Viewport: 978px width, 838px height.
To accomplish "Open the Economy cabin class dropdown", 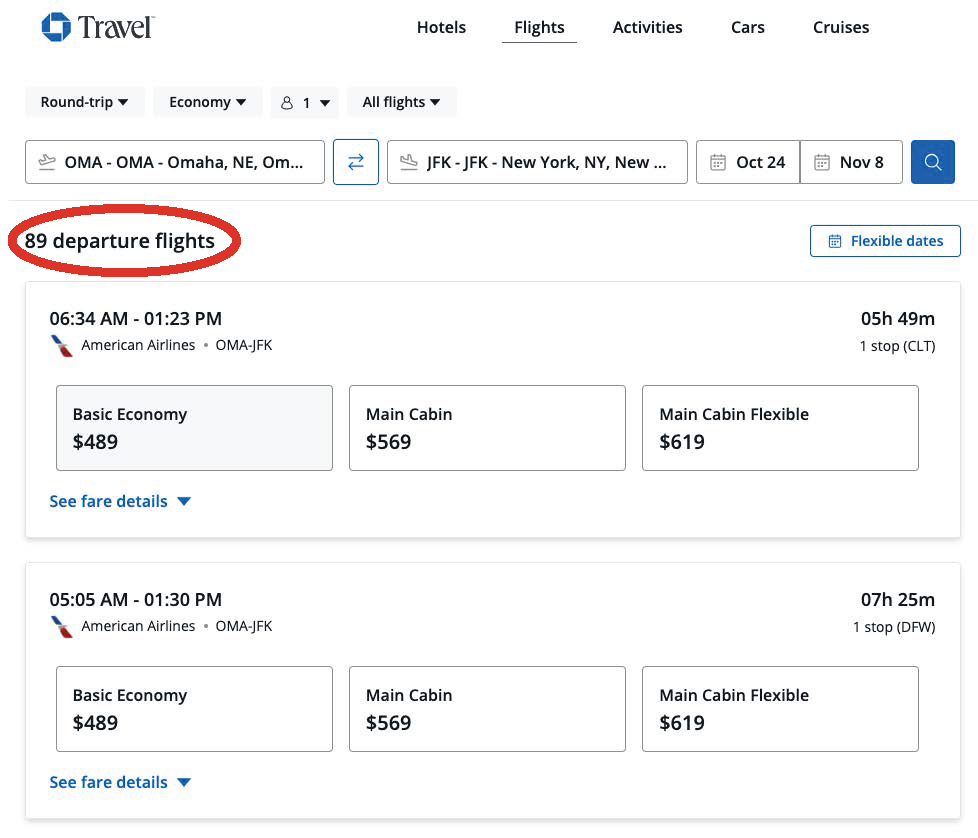I will (x=207, y=102).
